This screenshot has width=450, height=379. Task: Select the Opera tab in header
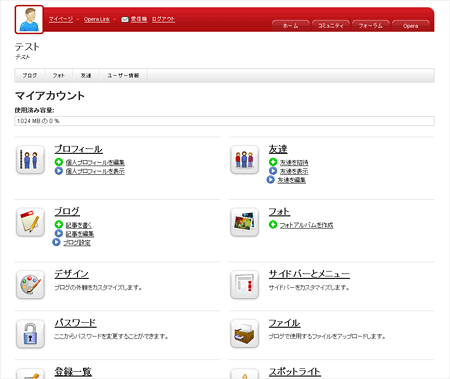click(x=411, y=26)
